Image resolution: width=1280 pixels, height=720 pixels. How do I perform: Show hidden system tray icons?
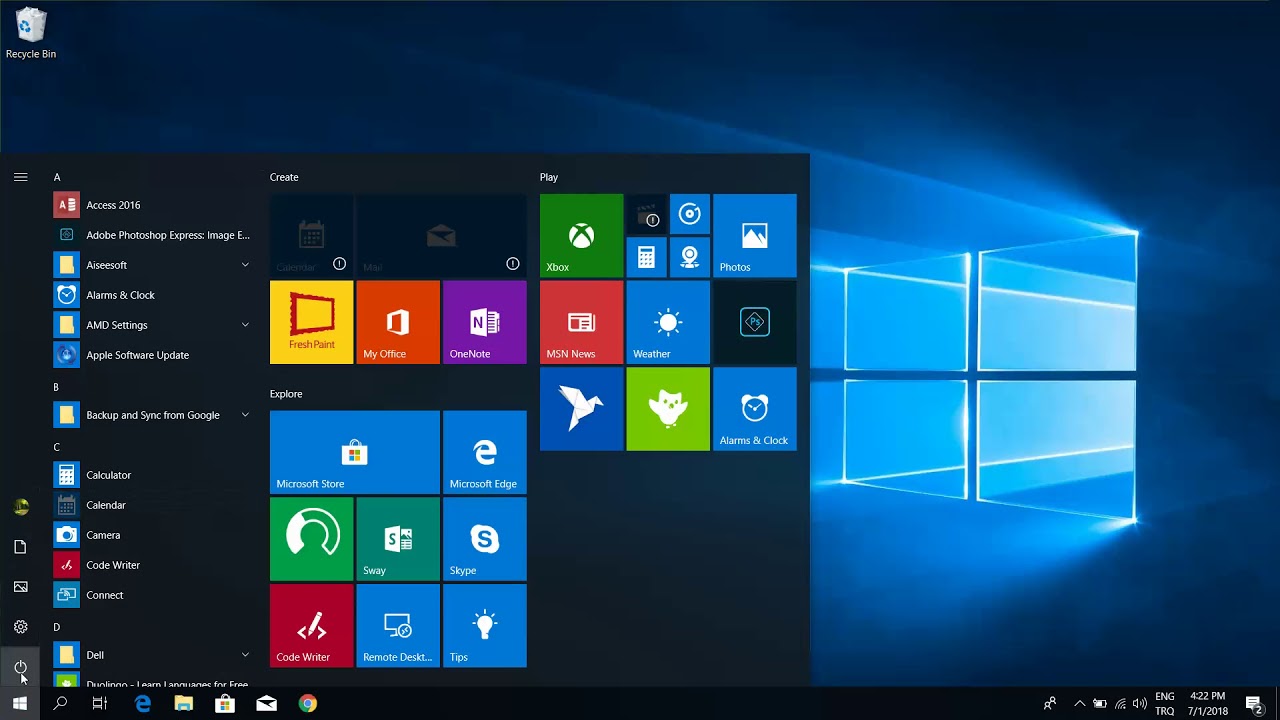pyautogui.click(x=1079, y=704)
